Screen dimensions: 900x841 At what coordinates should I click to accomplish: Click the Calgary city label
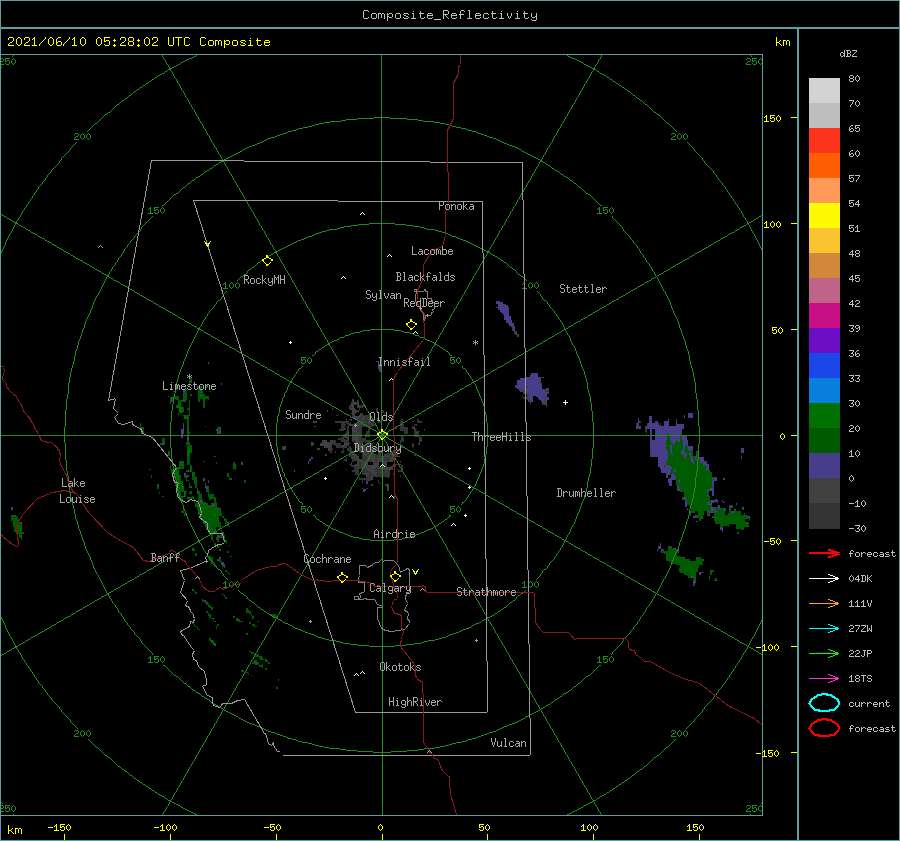click(x=390, y=588)
